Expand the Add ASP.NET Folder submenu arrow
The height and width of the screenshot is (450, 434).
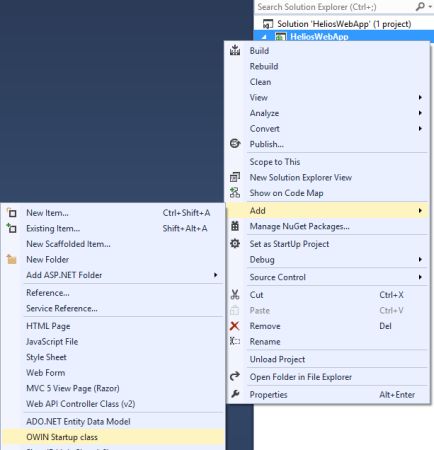coord(216,275)
